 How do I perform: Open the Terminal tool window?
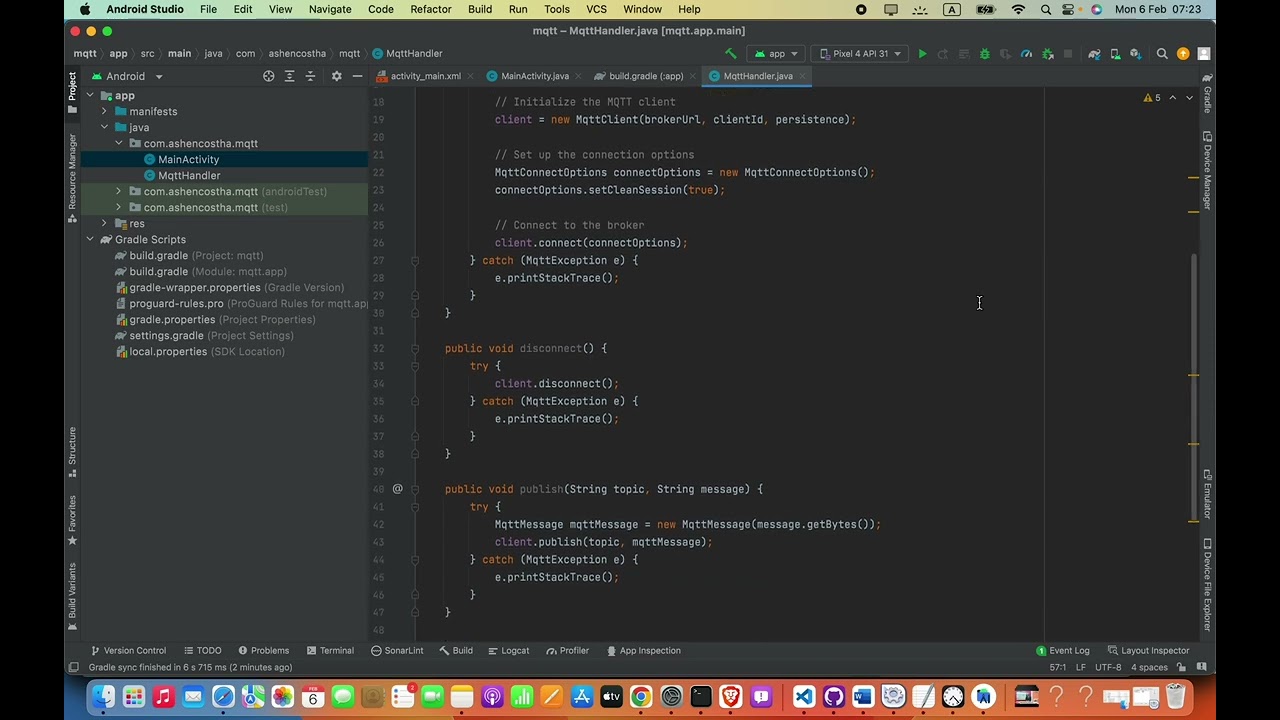tap(330, 651)
